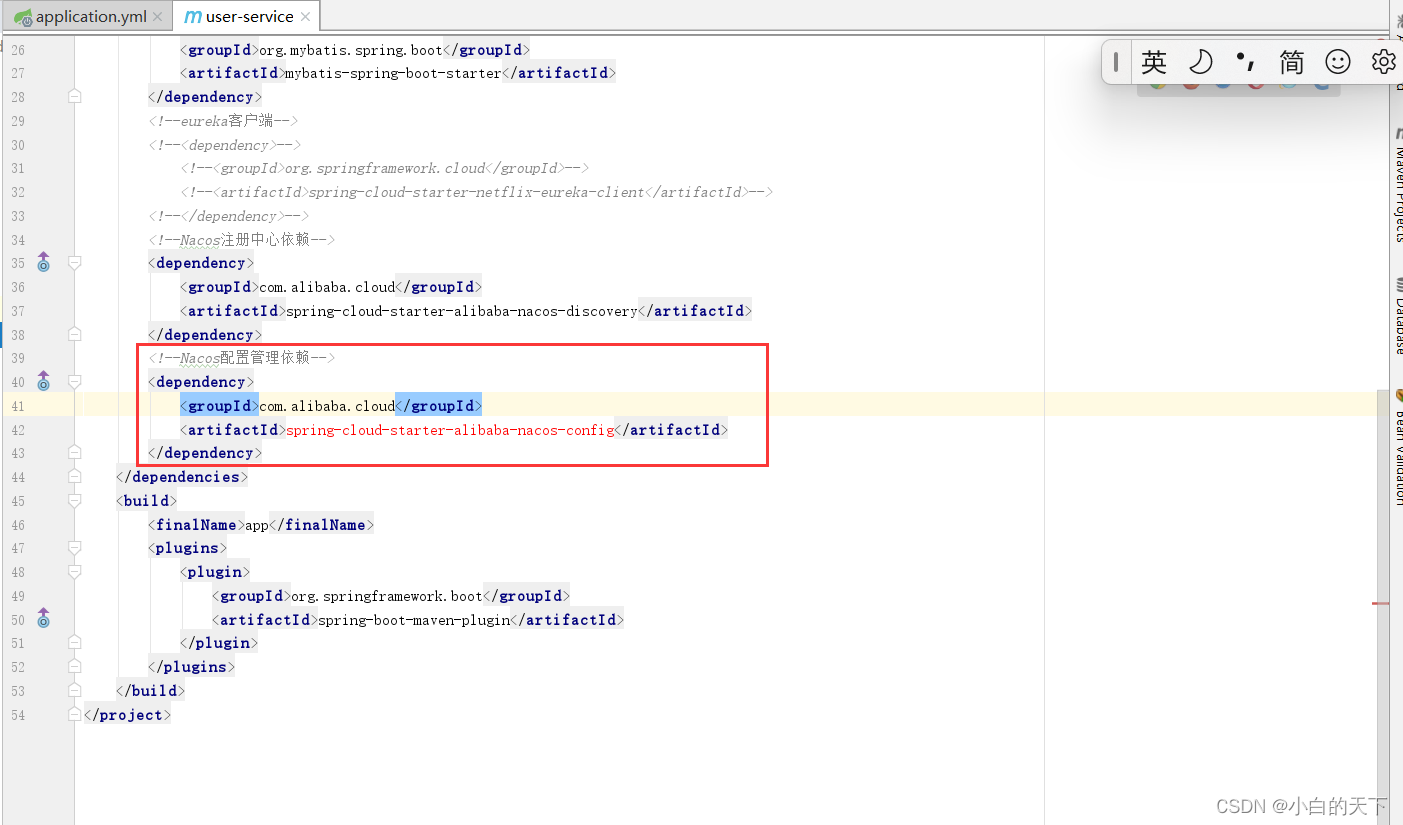
Task: Click line number 26 in gutter
Action: point(18,49)
